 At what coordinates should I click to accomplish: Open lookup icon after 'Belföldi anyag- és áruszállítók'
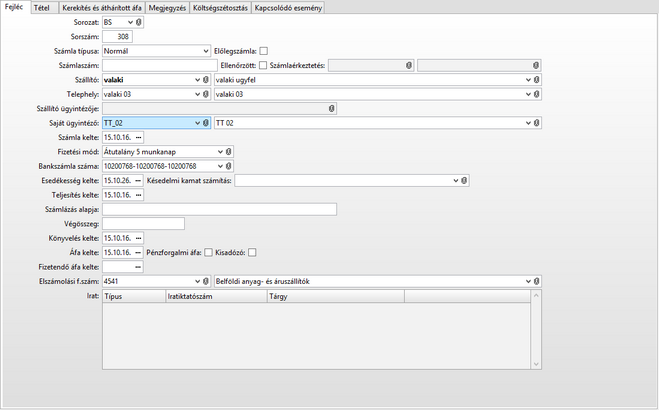coord(536,281)
